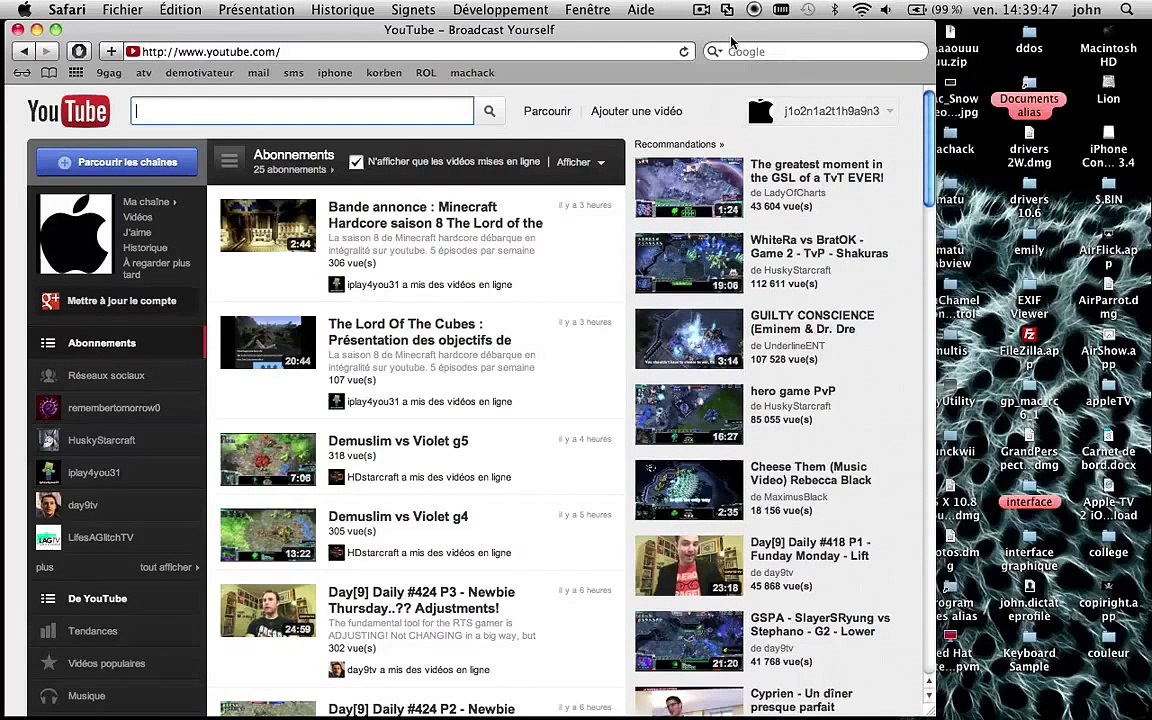Open Top Sites grid icon in bookmarks bar
This screenshot has height=720, width=1152.
(x=76, y=73)
